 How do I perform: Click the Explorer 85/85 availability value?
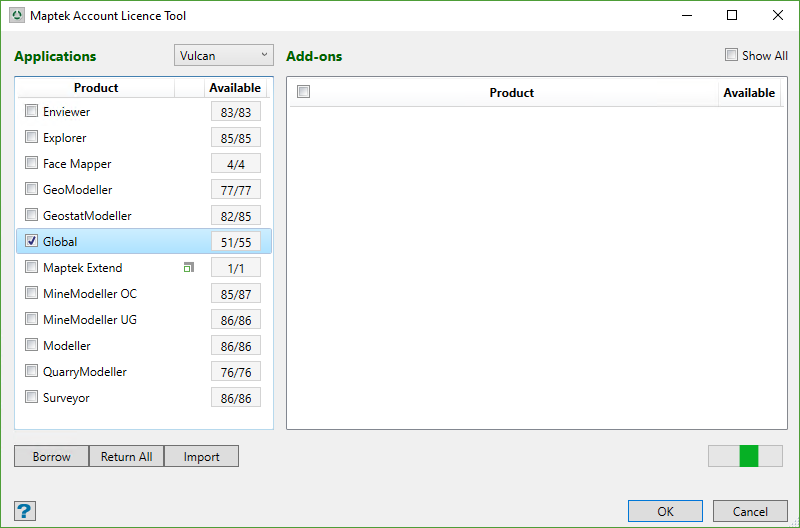236,138
